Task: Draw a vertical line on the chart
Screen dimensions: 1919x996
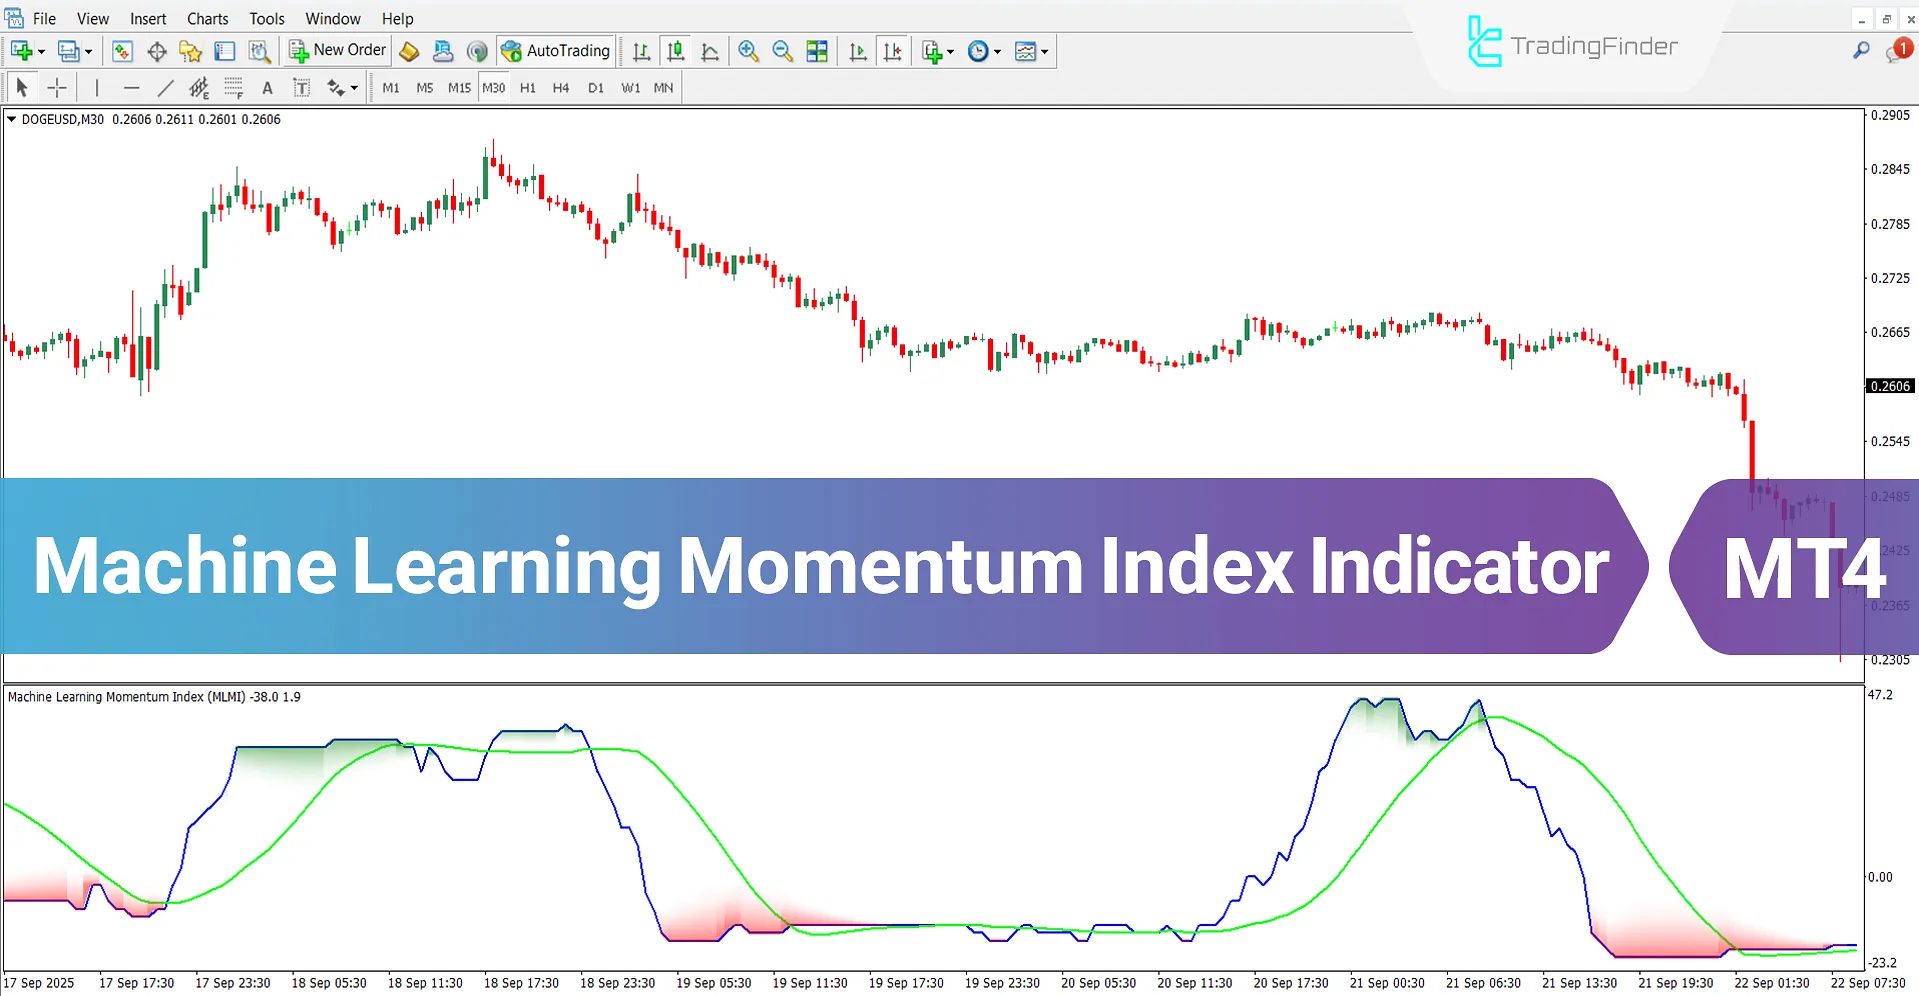Action: pos(97,87)
